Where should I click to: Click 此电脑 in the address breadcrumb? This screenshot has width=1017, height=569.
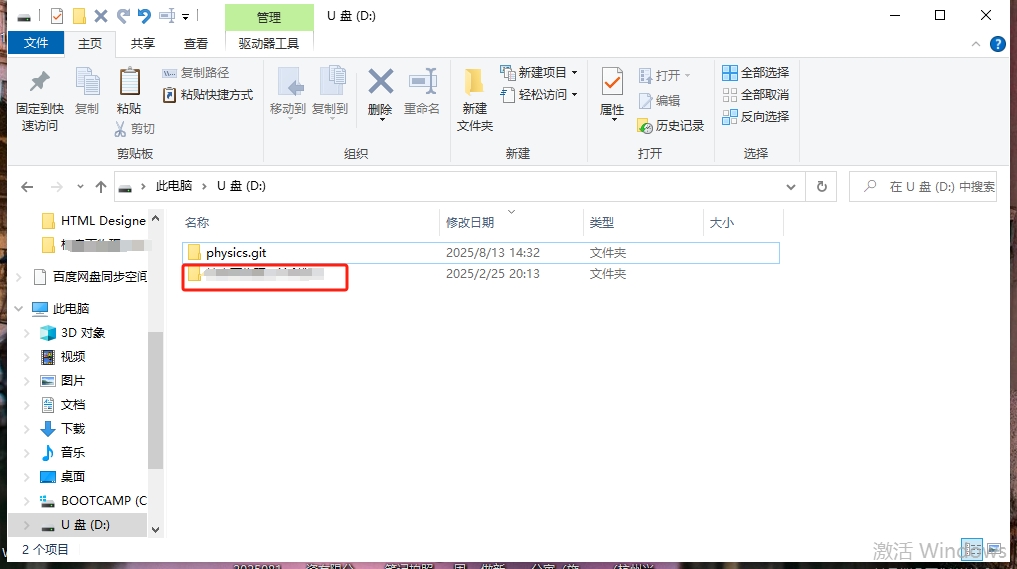(x=174, y=186)
